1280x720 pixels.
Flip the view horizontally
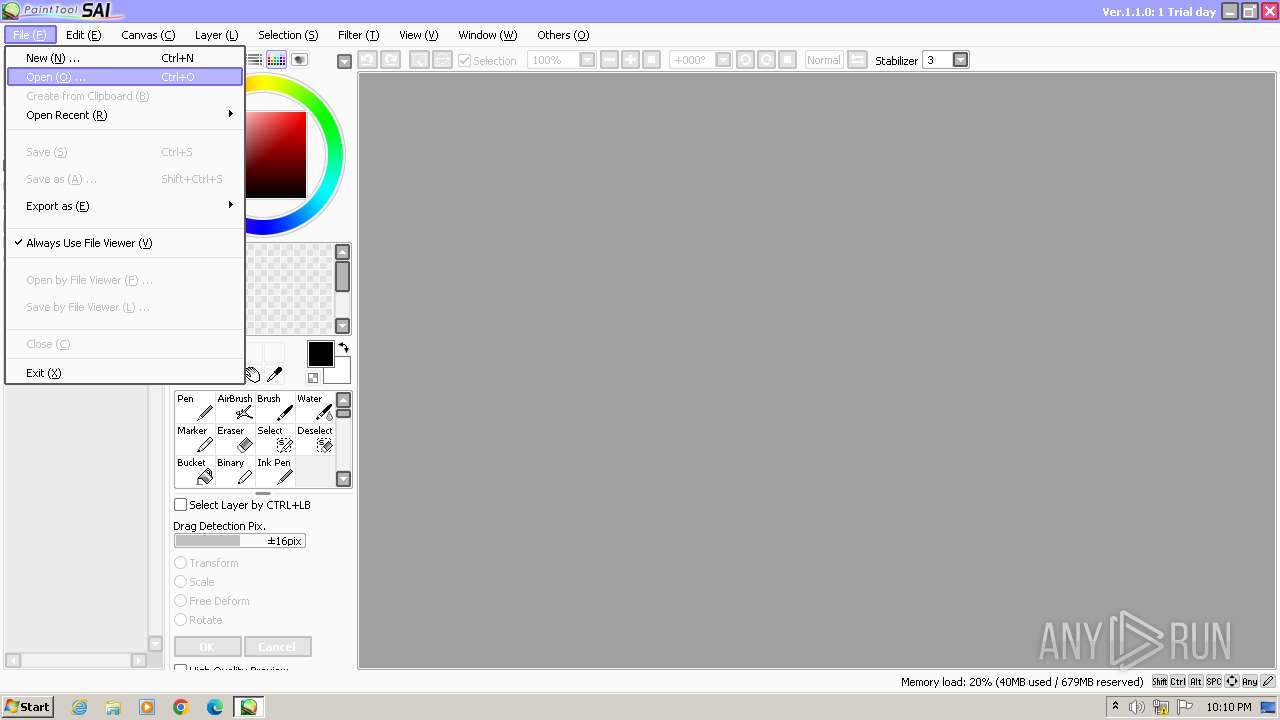tap(857, 60)
